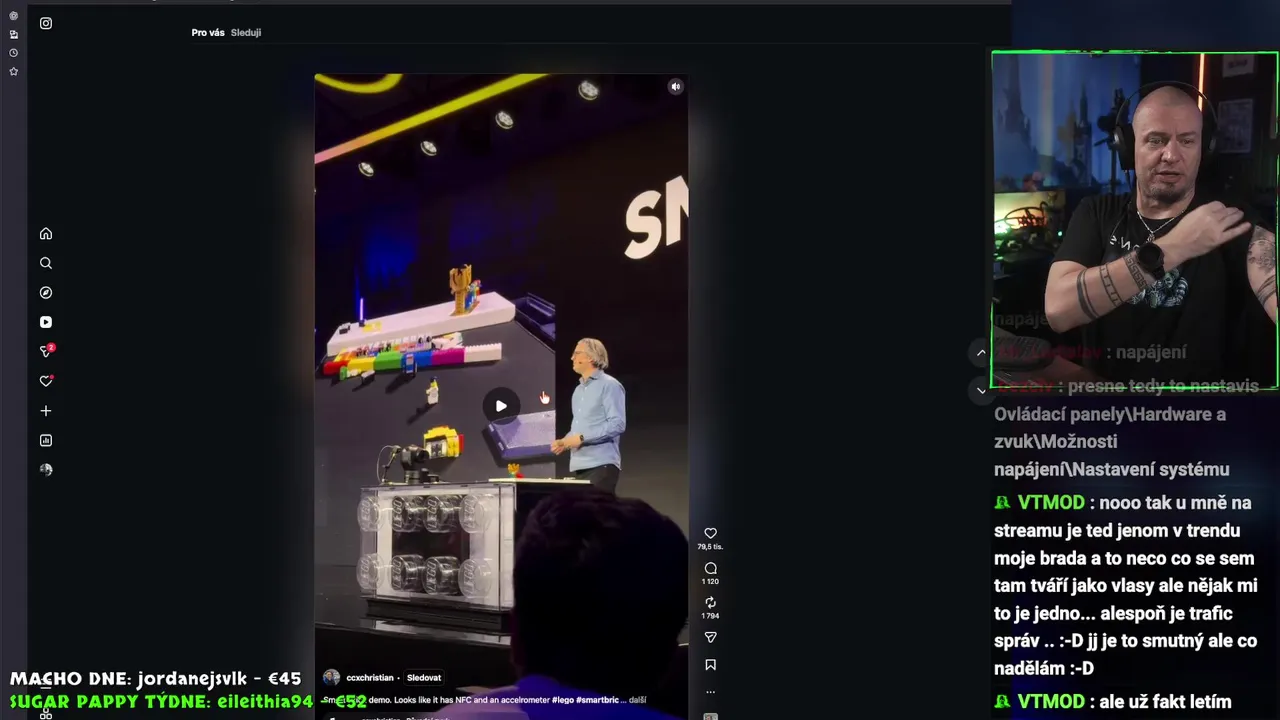Open the Instagram logo home link
Image resolution: width=1280 pixels, height=720 pixels.
click(46, 23)
